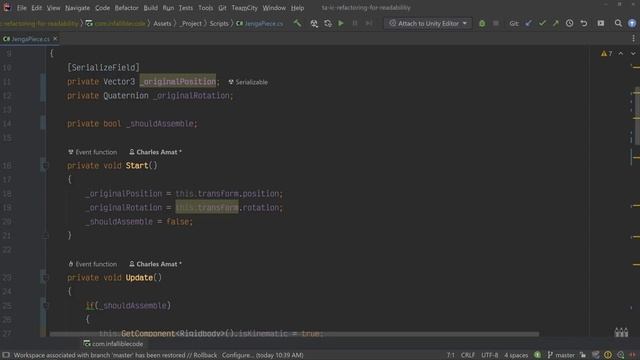This screenshot has height=360, width=640.
Task: Open the Help menu
Action: [x=297, y=8]
